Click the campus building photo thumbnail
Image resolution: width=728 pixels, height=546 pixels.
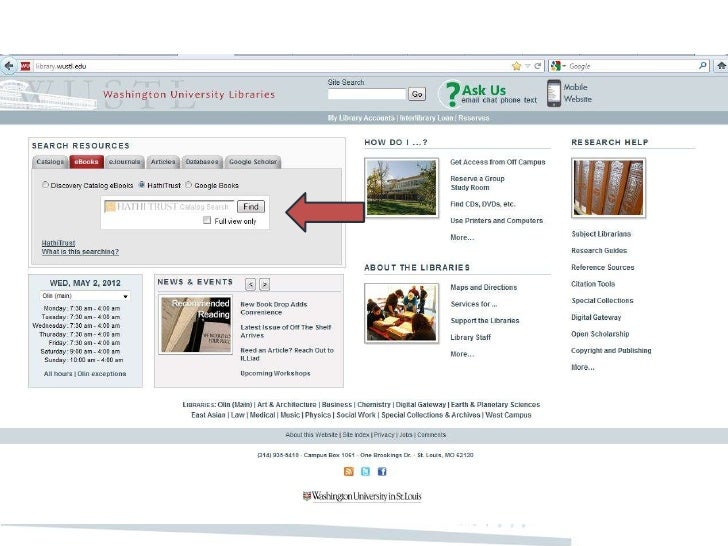(x=402, y=188)
